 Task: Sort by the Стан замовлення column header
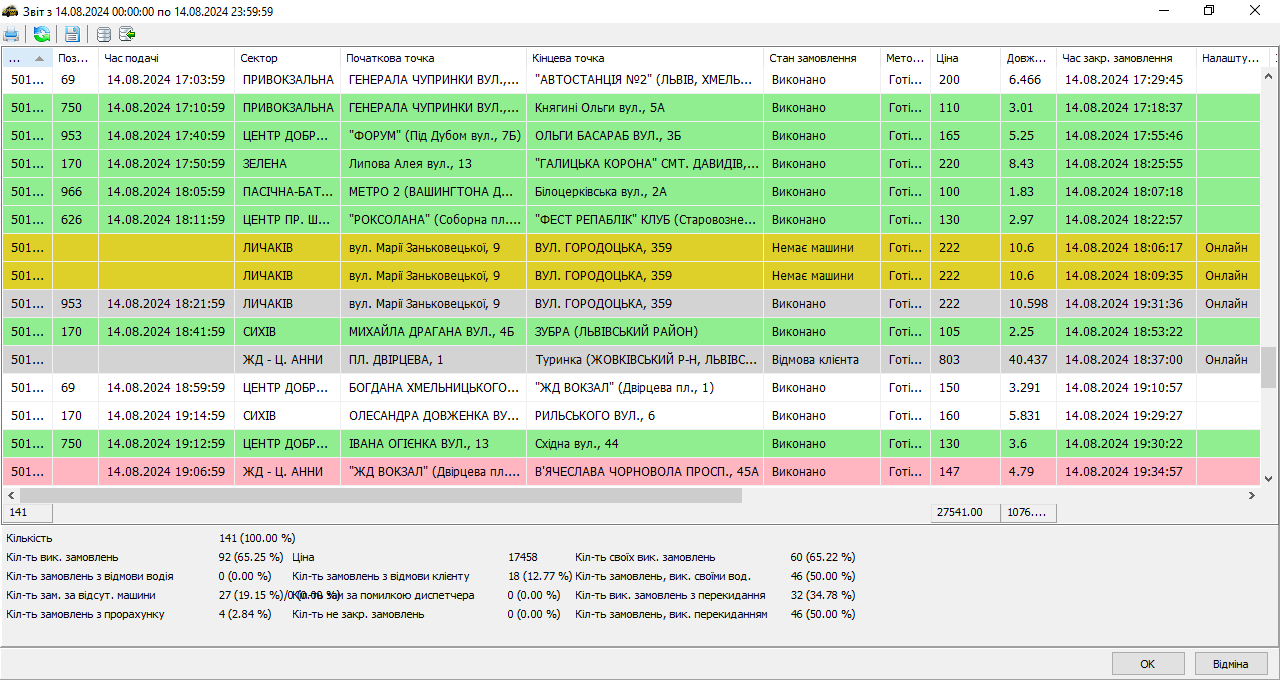point(821,58)
